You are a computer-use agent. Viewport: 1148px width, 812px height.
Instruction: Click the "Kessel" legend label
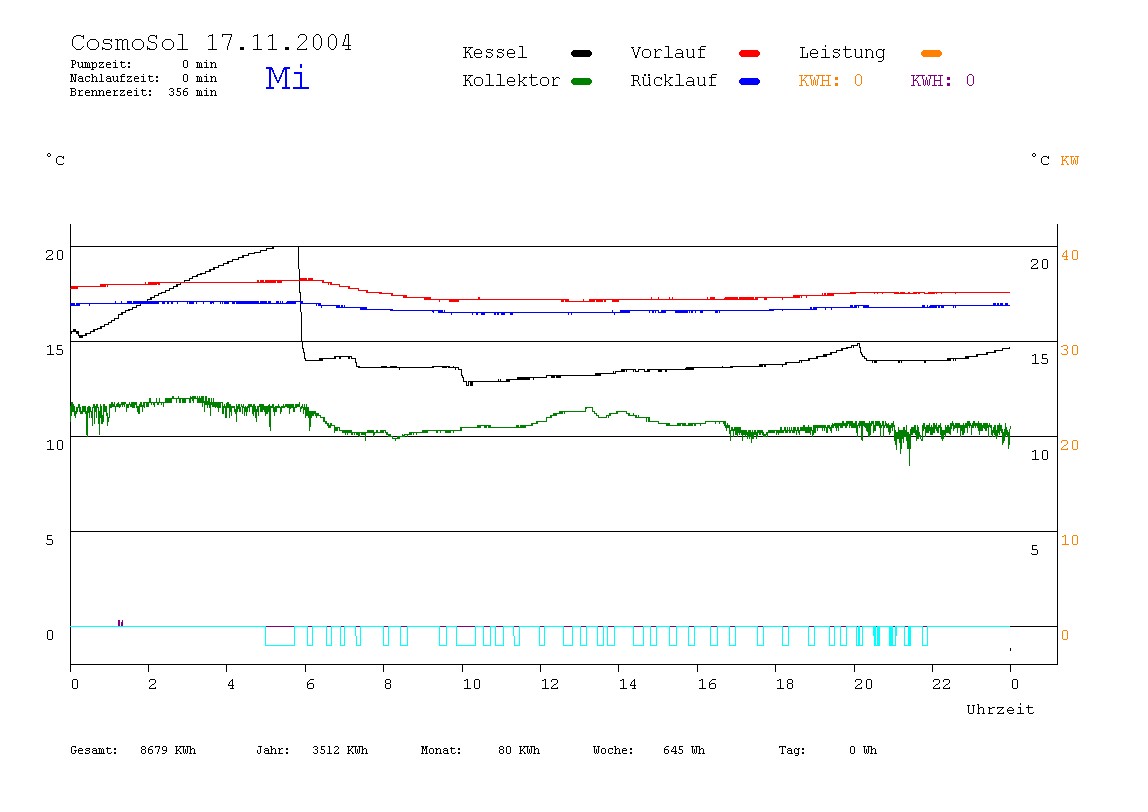(495, 53)
